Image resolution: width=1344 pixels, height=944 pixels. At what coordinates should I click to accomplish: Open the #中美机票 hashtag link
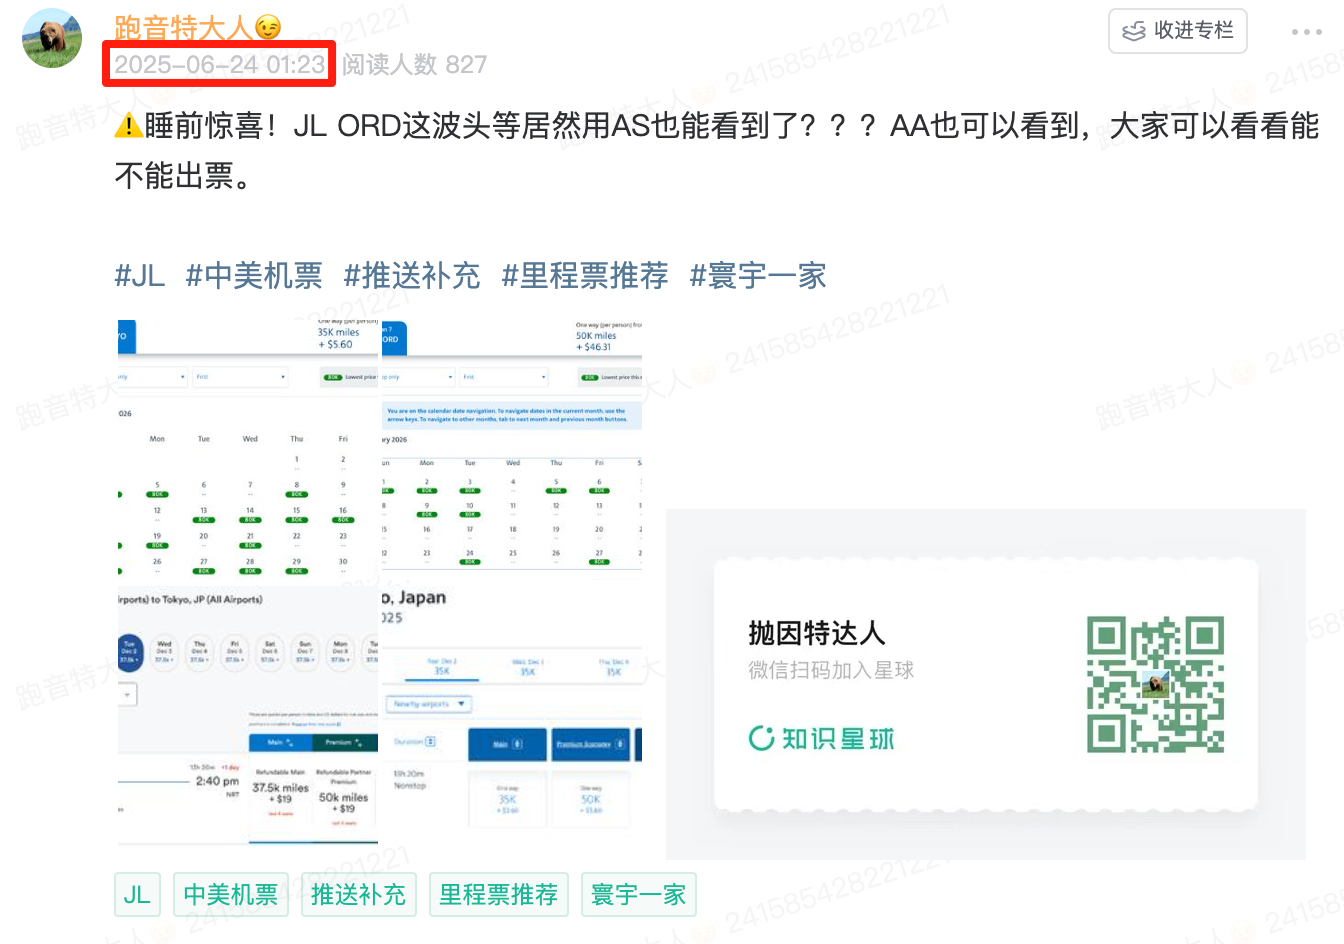tap(254, 276)
